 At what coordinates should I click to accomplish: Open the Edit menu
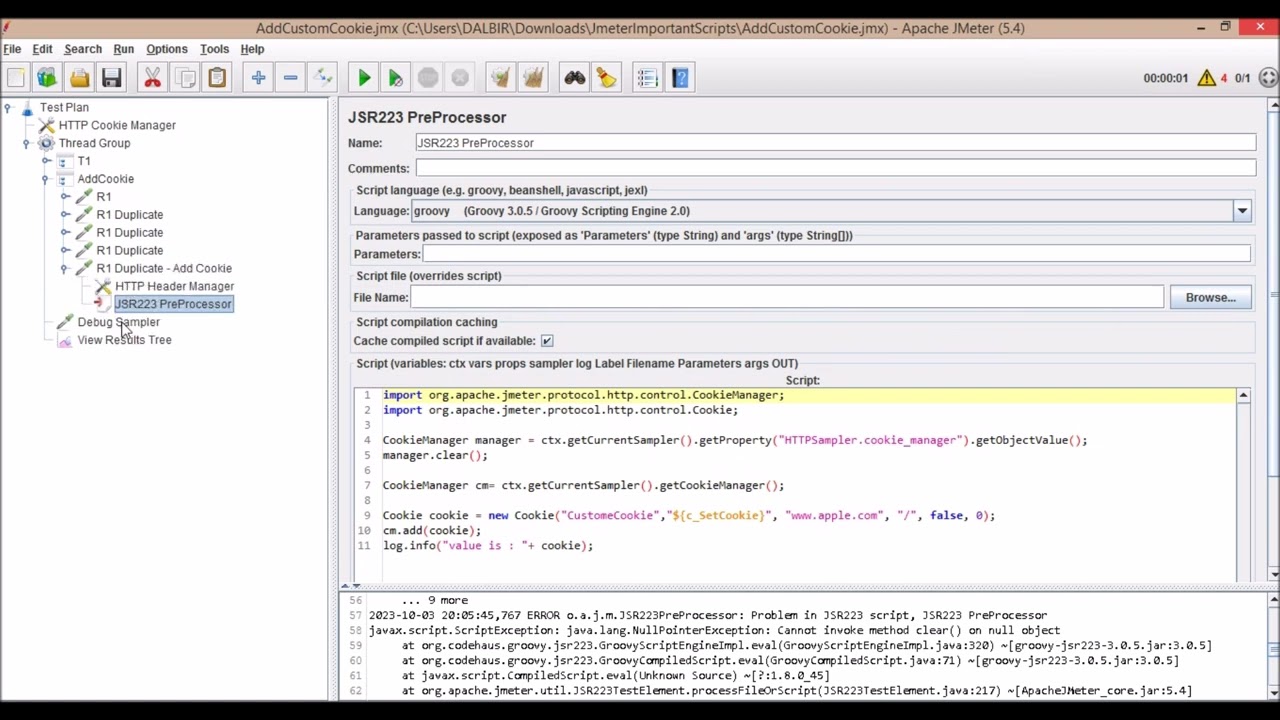pyautogui.click(x=42, y=49)
